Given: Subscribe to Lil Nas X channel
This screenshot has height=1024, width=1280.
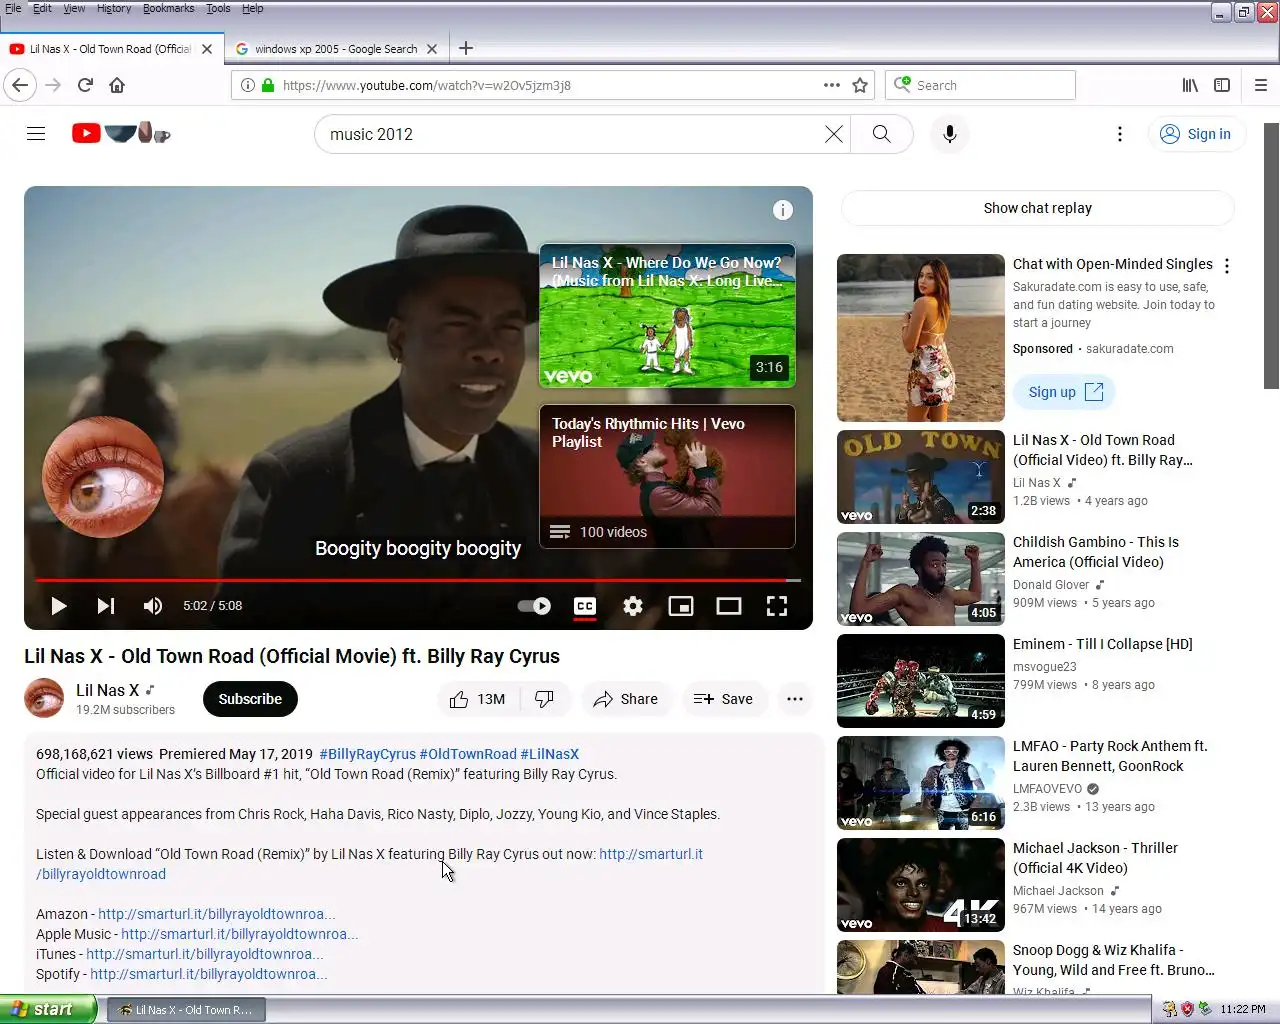Looking at the screenshot, I should pos(250,699).
